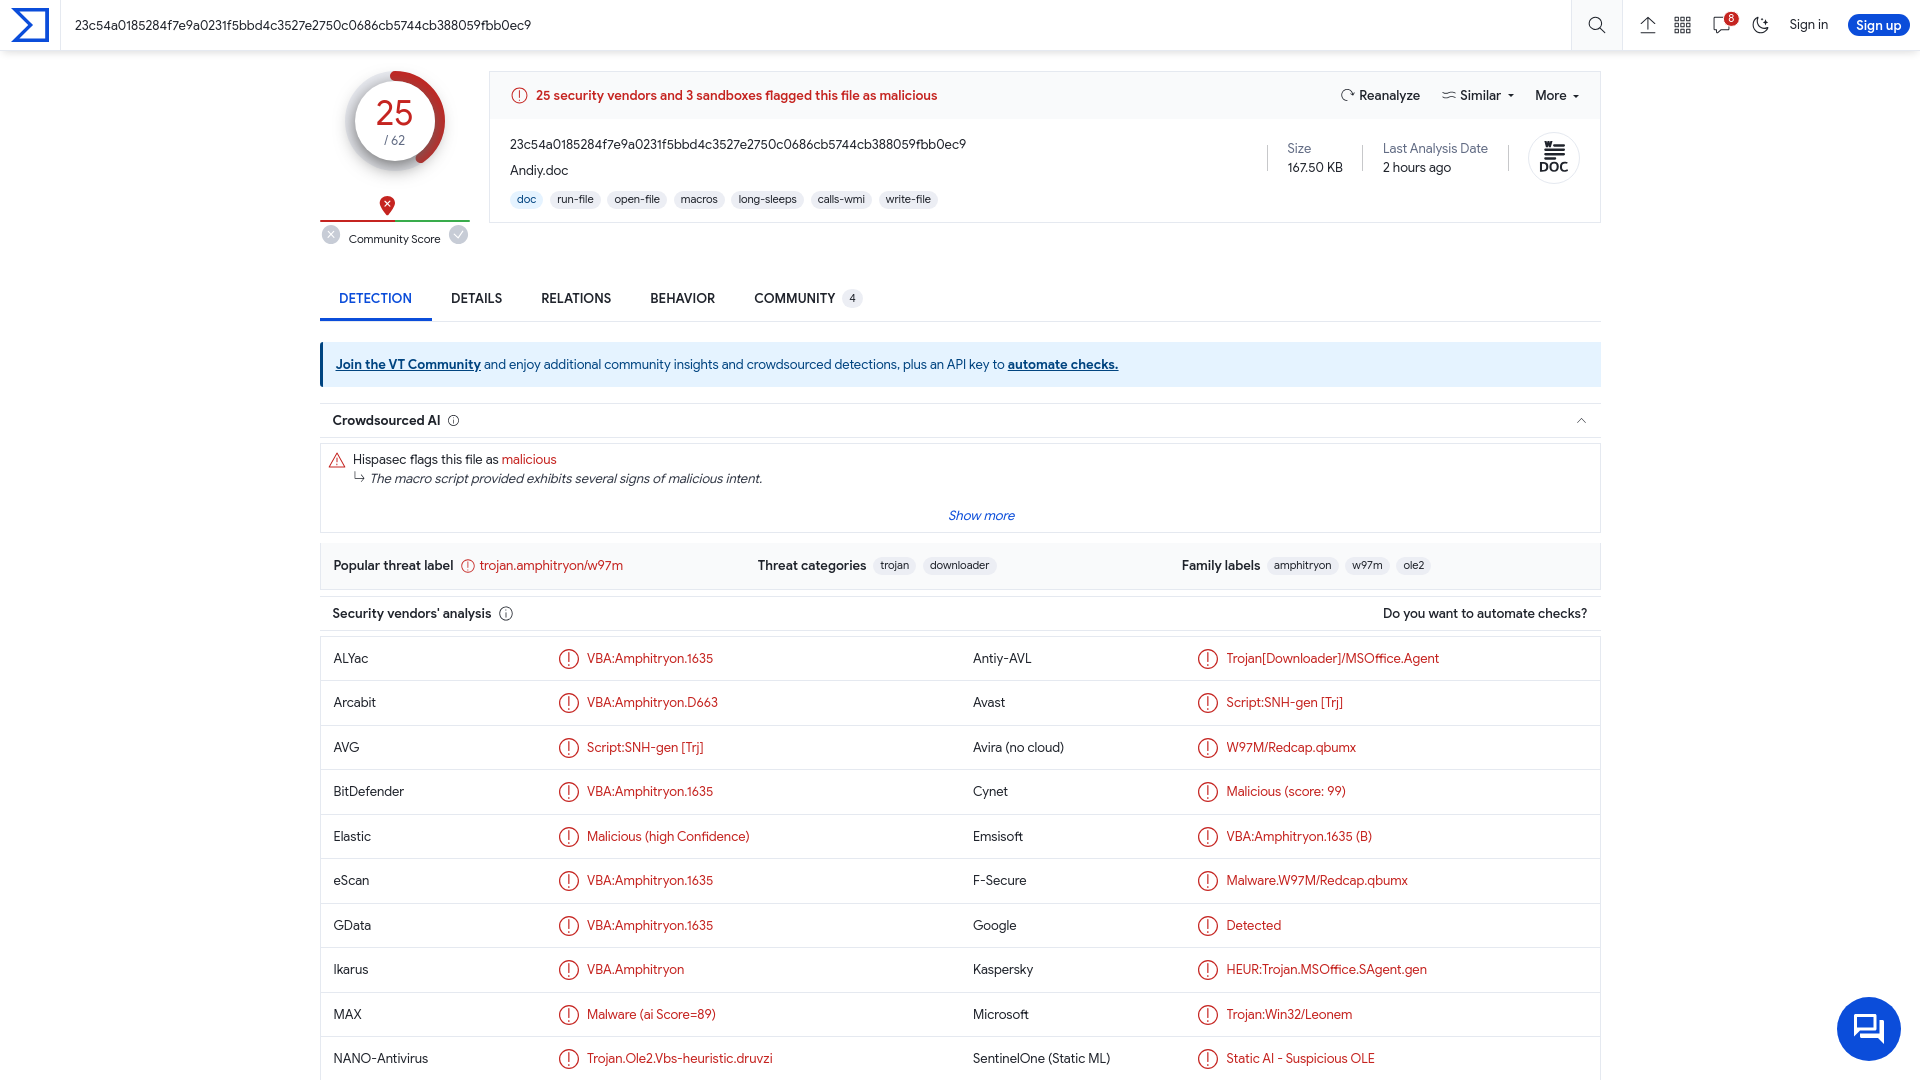Viewport: 1920px width, 1080px height.
Task: Click the Sign up button
Action: point(1878,25)
